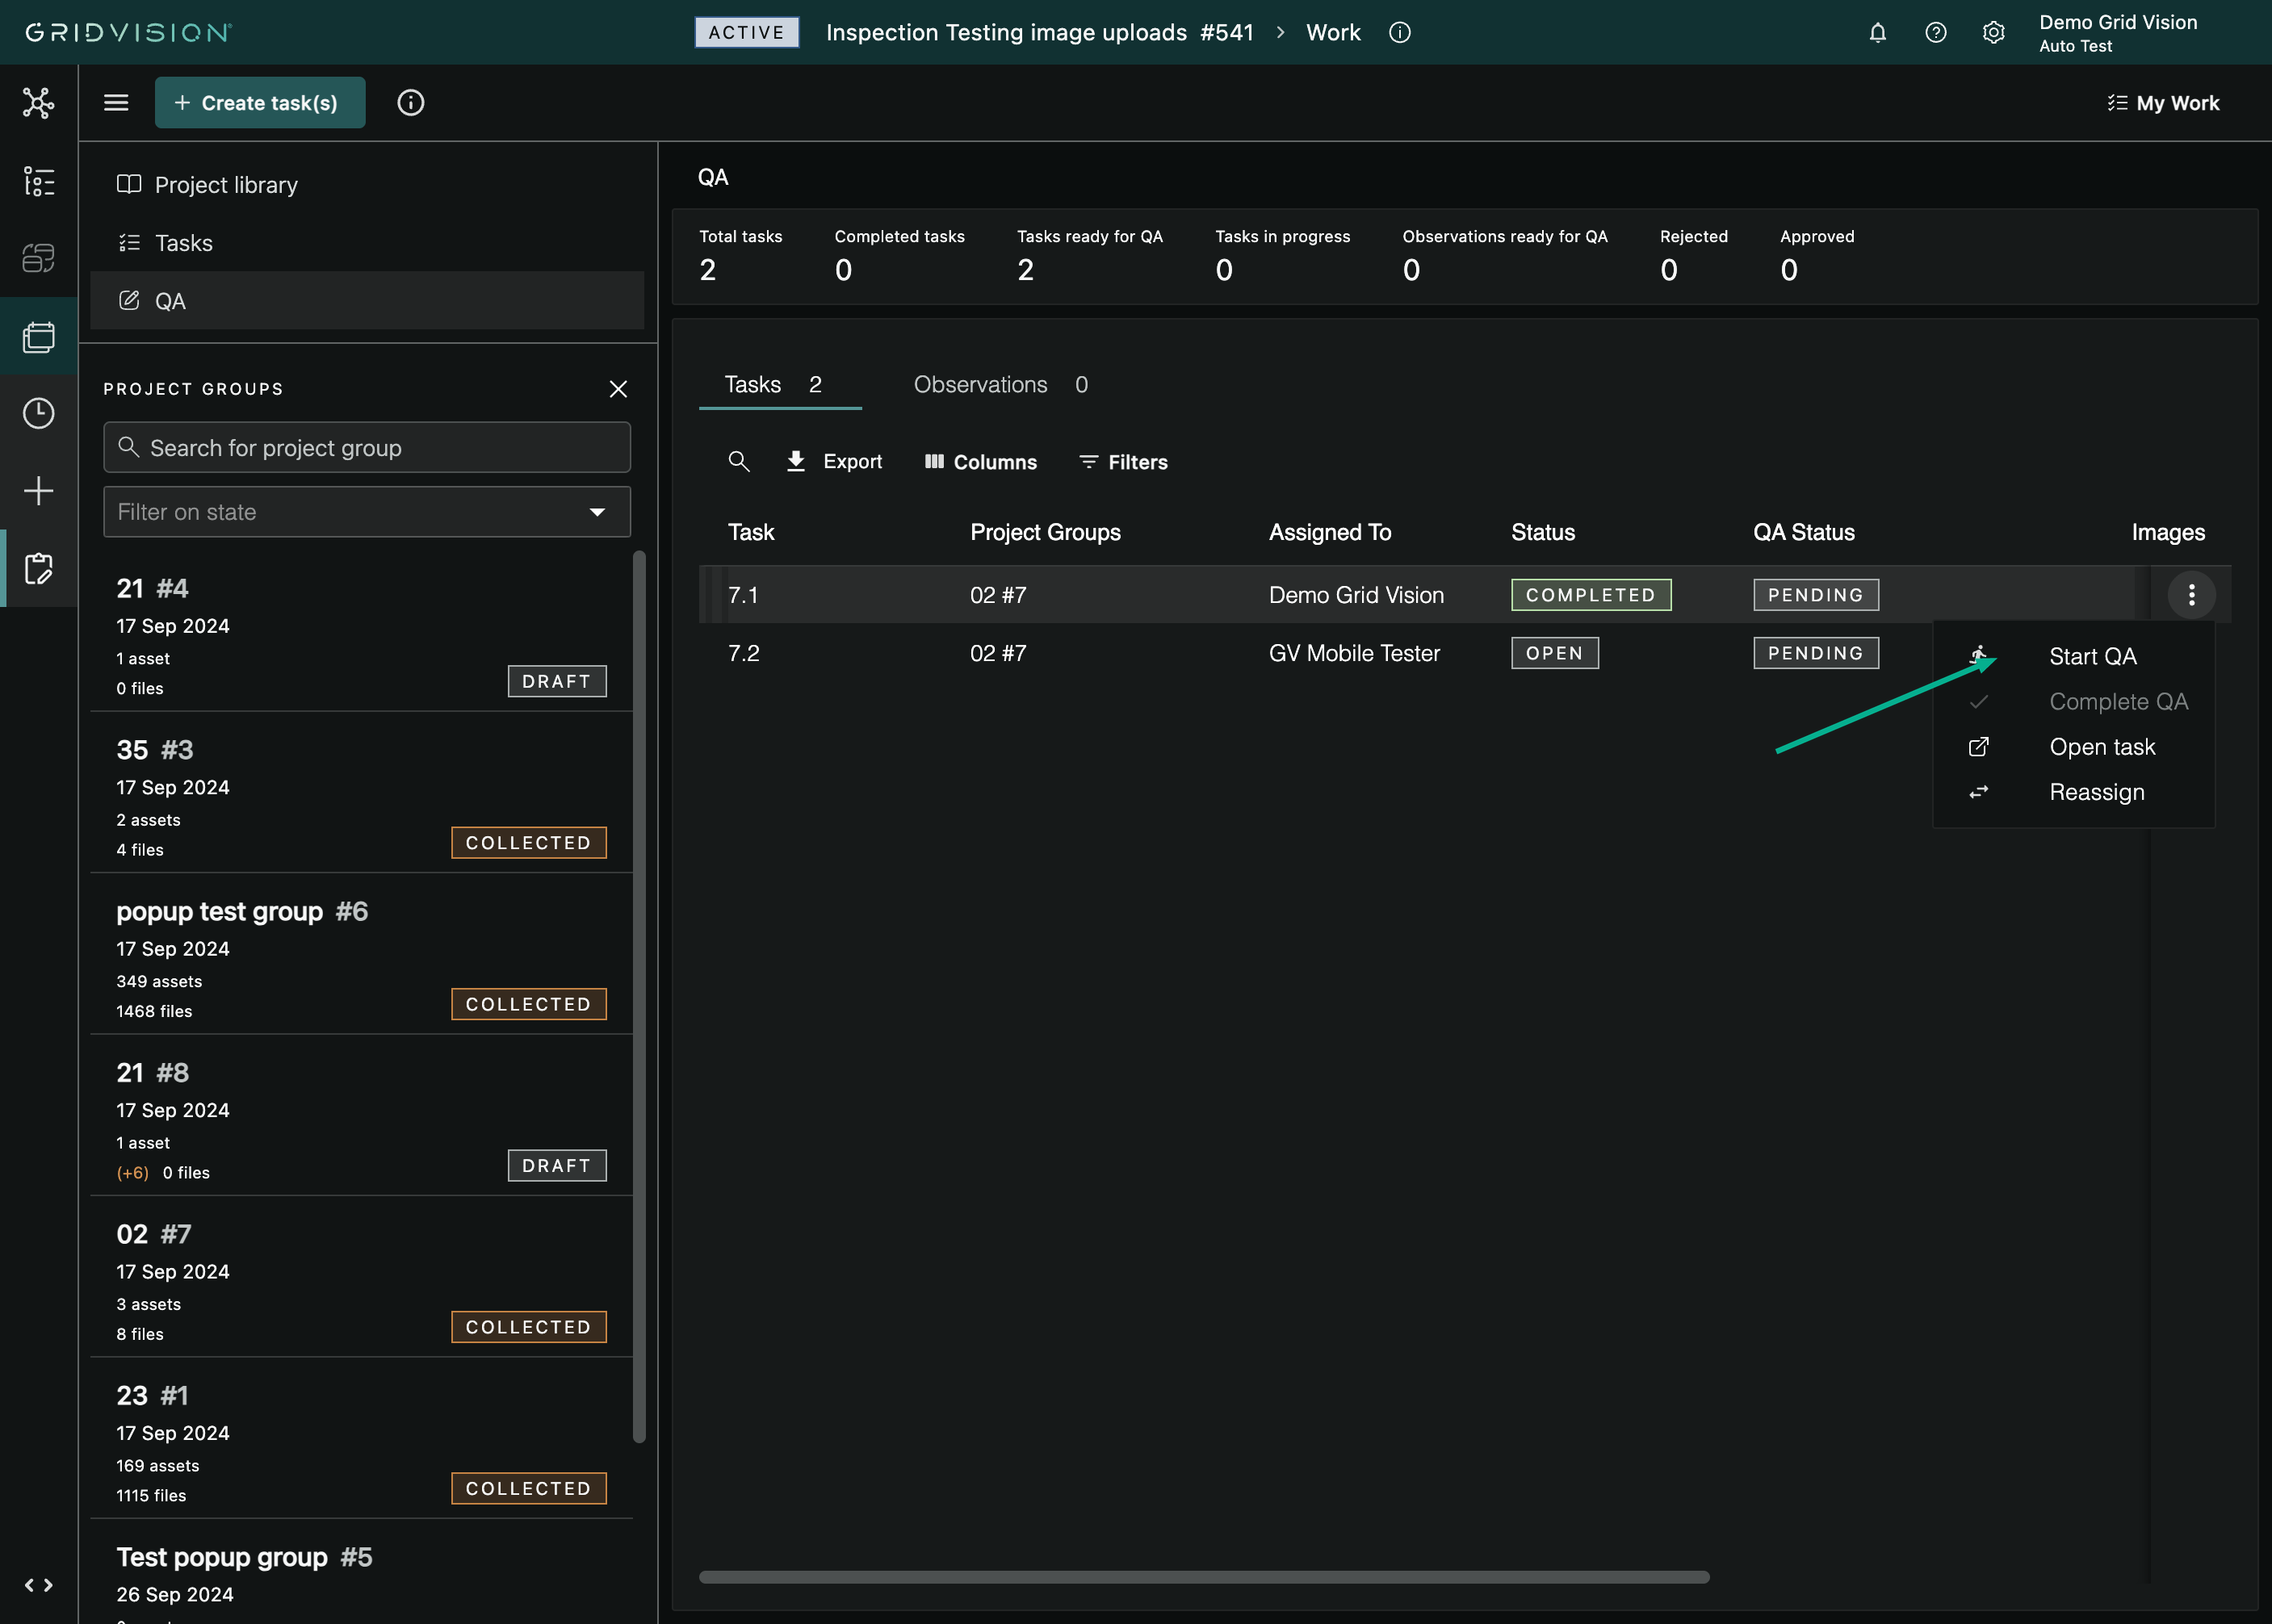The height and width of the screenshot is (1624, 2272).
Task: Click the plus icon in sidebar
Action: [38, 490]
